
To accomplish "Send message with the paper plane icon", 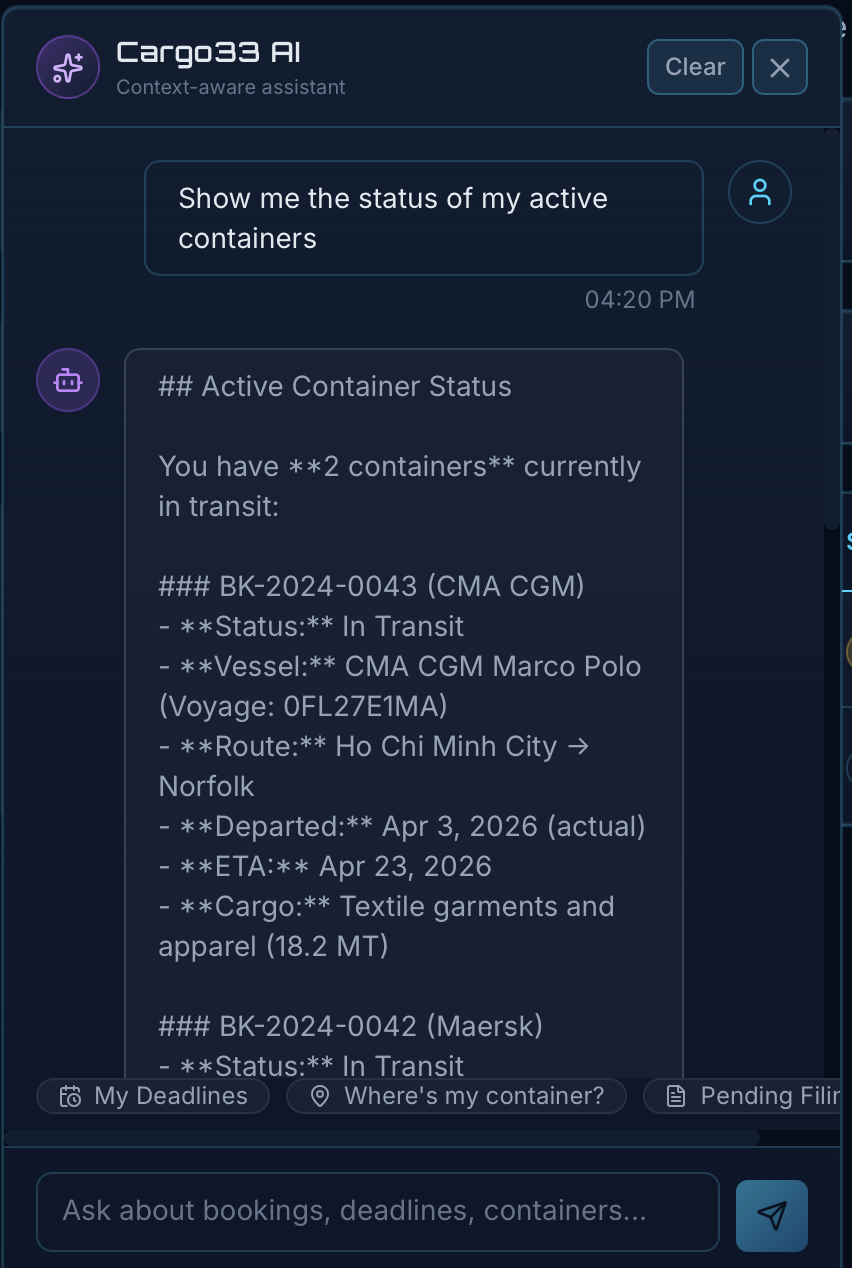I will [x=771, y=1215].
